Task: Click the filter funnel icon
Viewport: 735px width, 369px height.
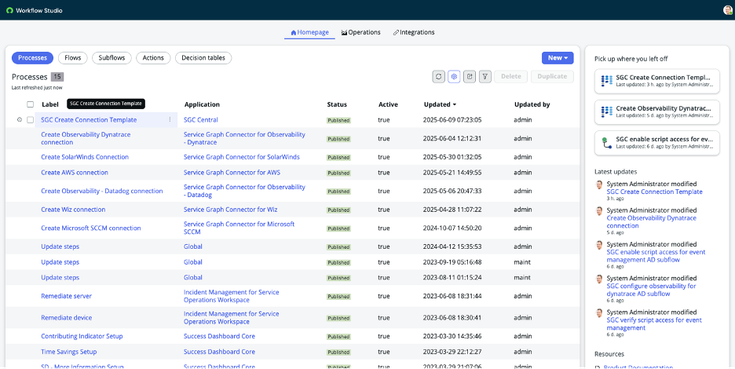Action: (485, 76)
